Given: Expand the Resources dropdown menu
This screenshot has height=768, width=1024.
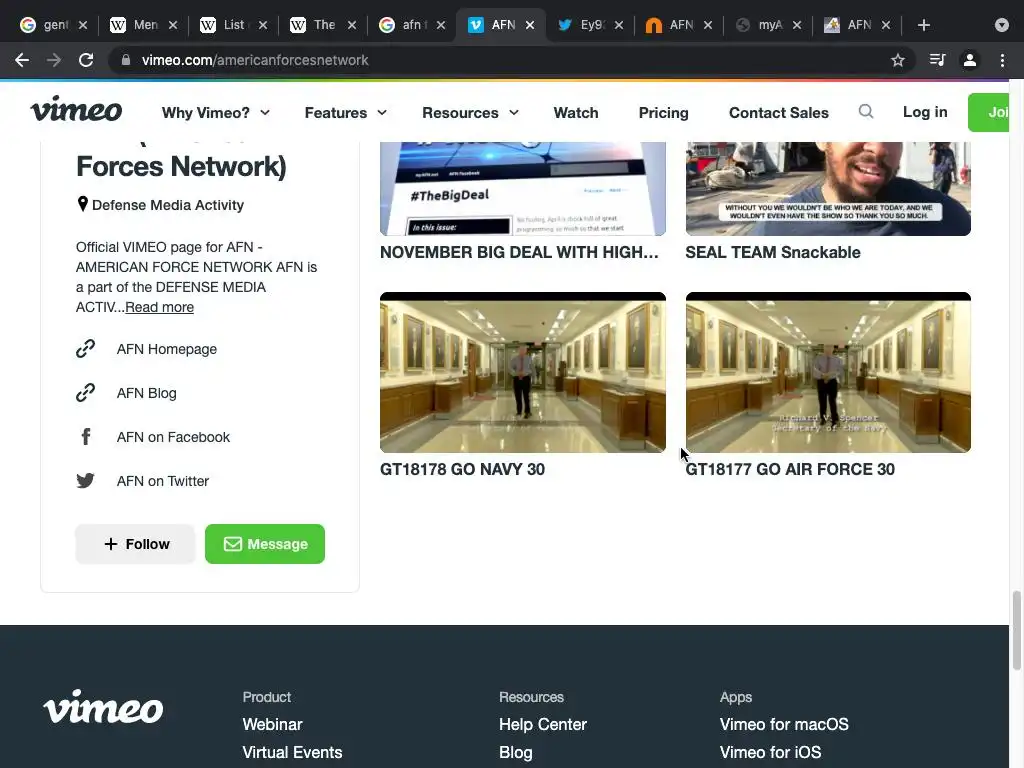Looking at the screenshot, I should click(471, 112).
